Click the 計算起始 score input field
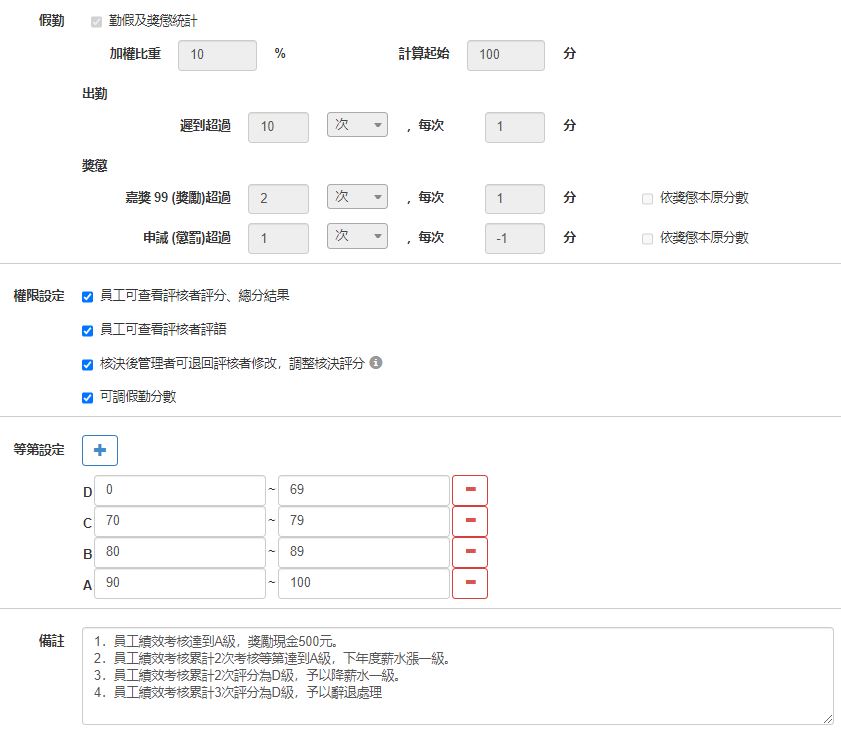This screenshot has width=841, height=730. point(505,55)
